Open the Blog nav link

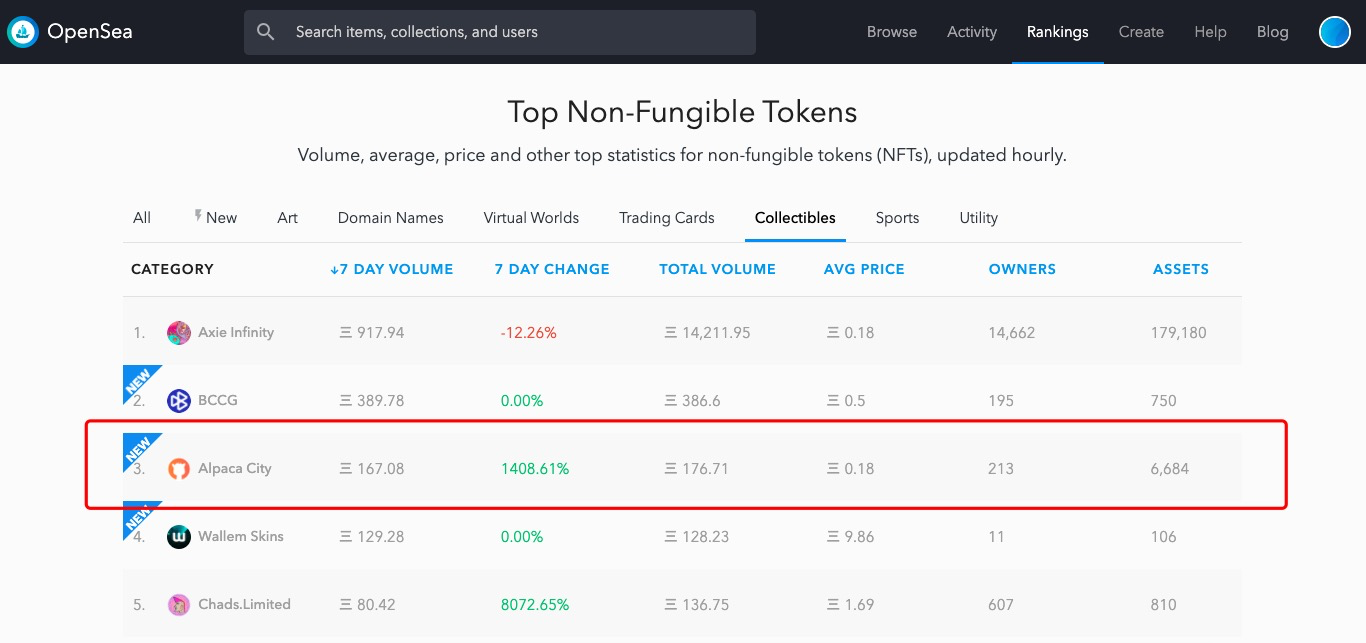tap(1272, 32)
